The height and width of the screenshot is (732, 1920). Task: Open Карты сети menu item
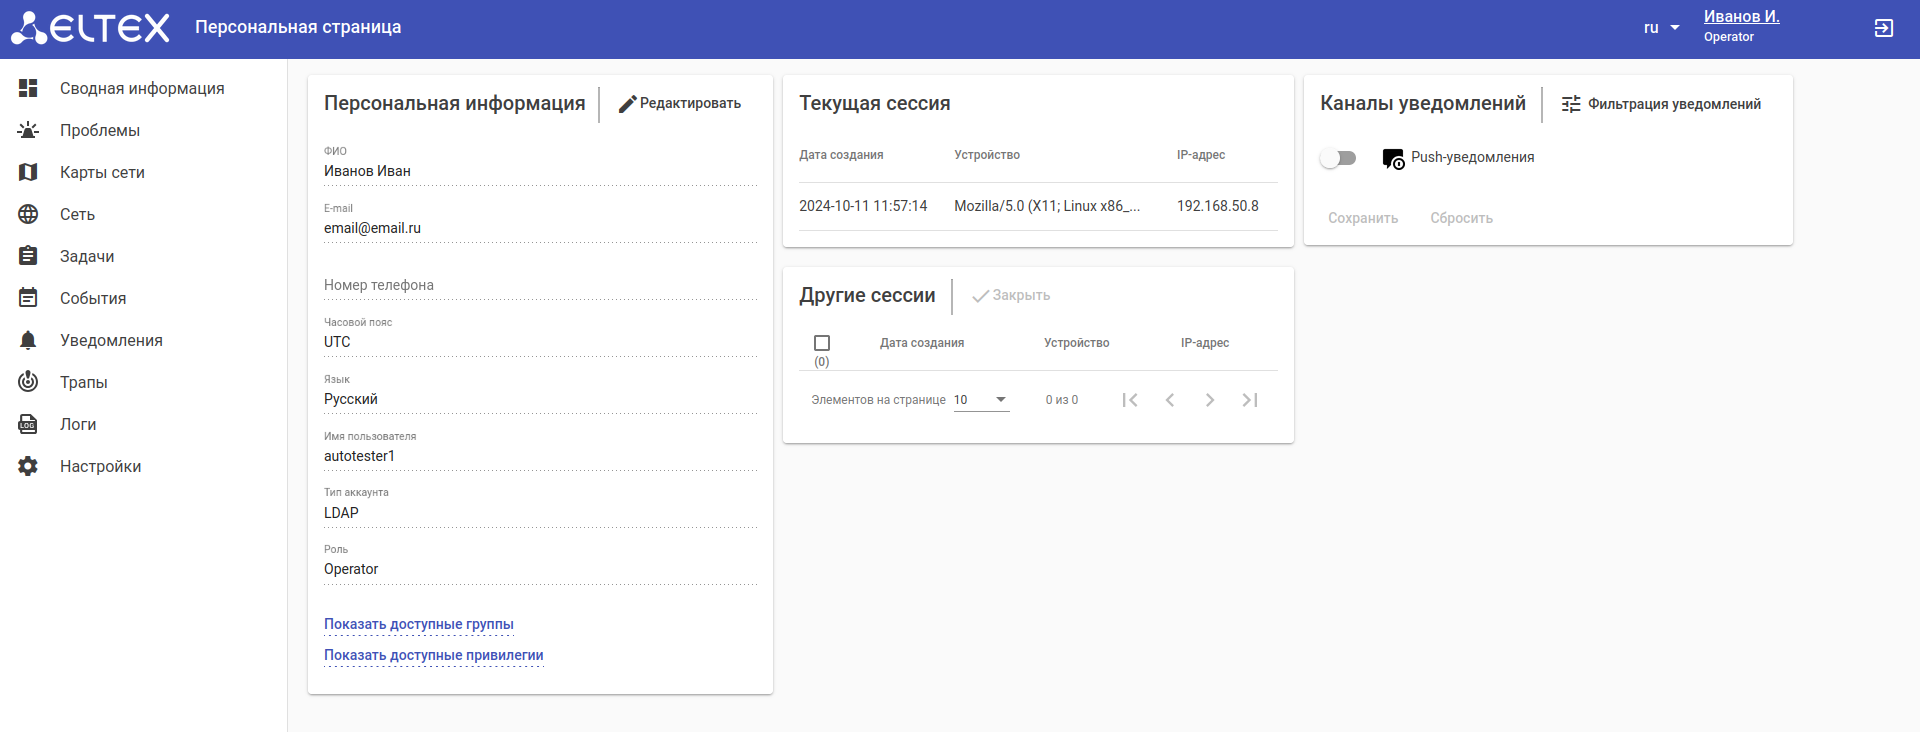pyautogui.click(x=102, y=172)
